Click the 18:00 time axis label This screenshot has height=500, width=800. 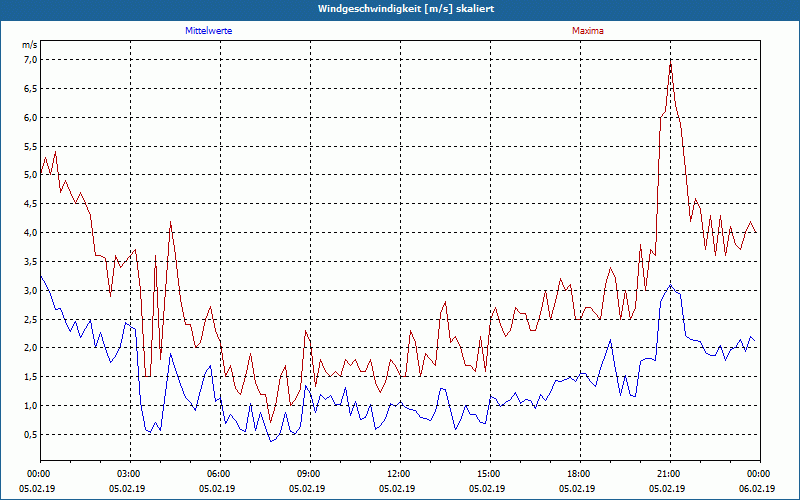coord(580,474)
